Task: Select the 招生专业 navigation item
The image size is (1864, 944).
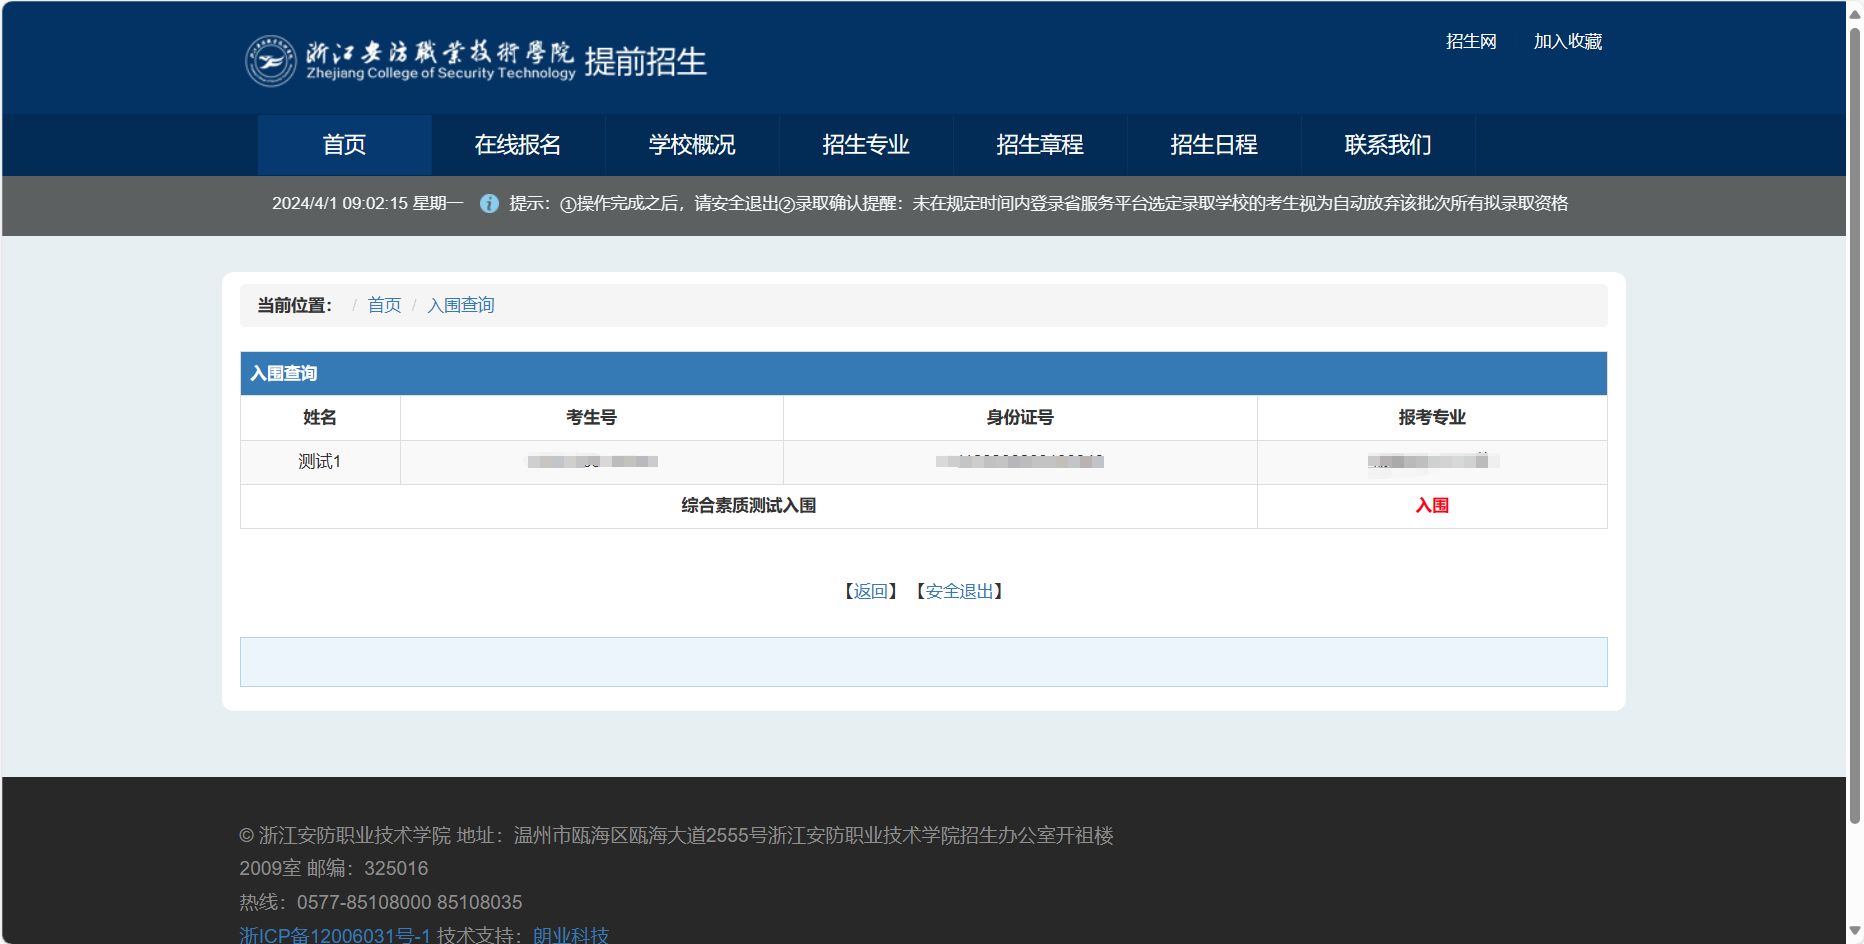Action: pos(866,145)
